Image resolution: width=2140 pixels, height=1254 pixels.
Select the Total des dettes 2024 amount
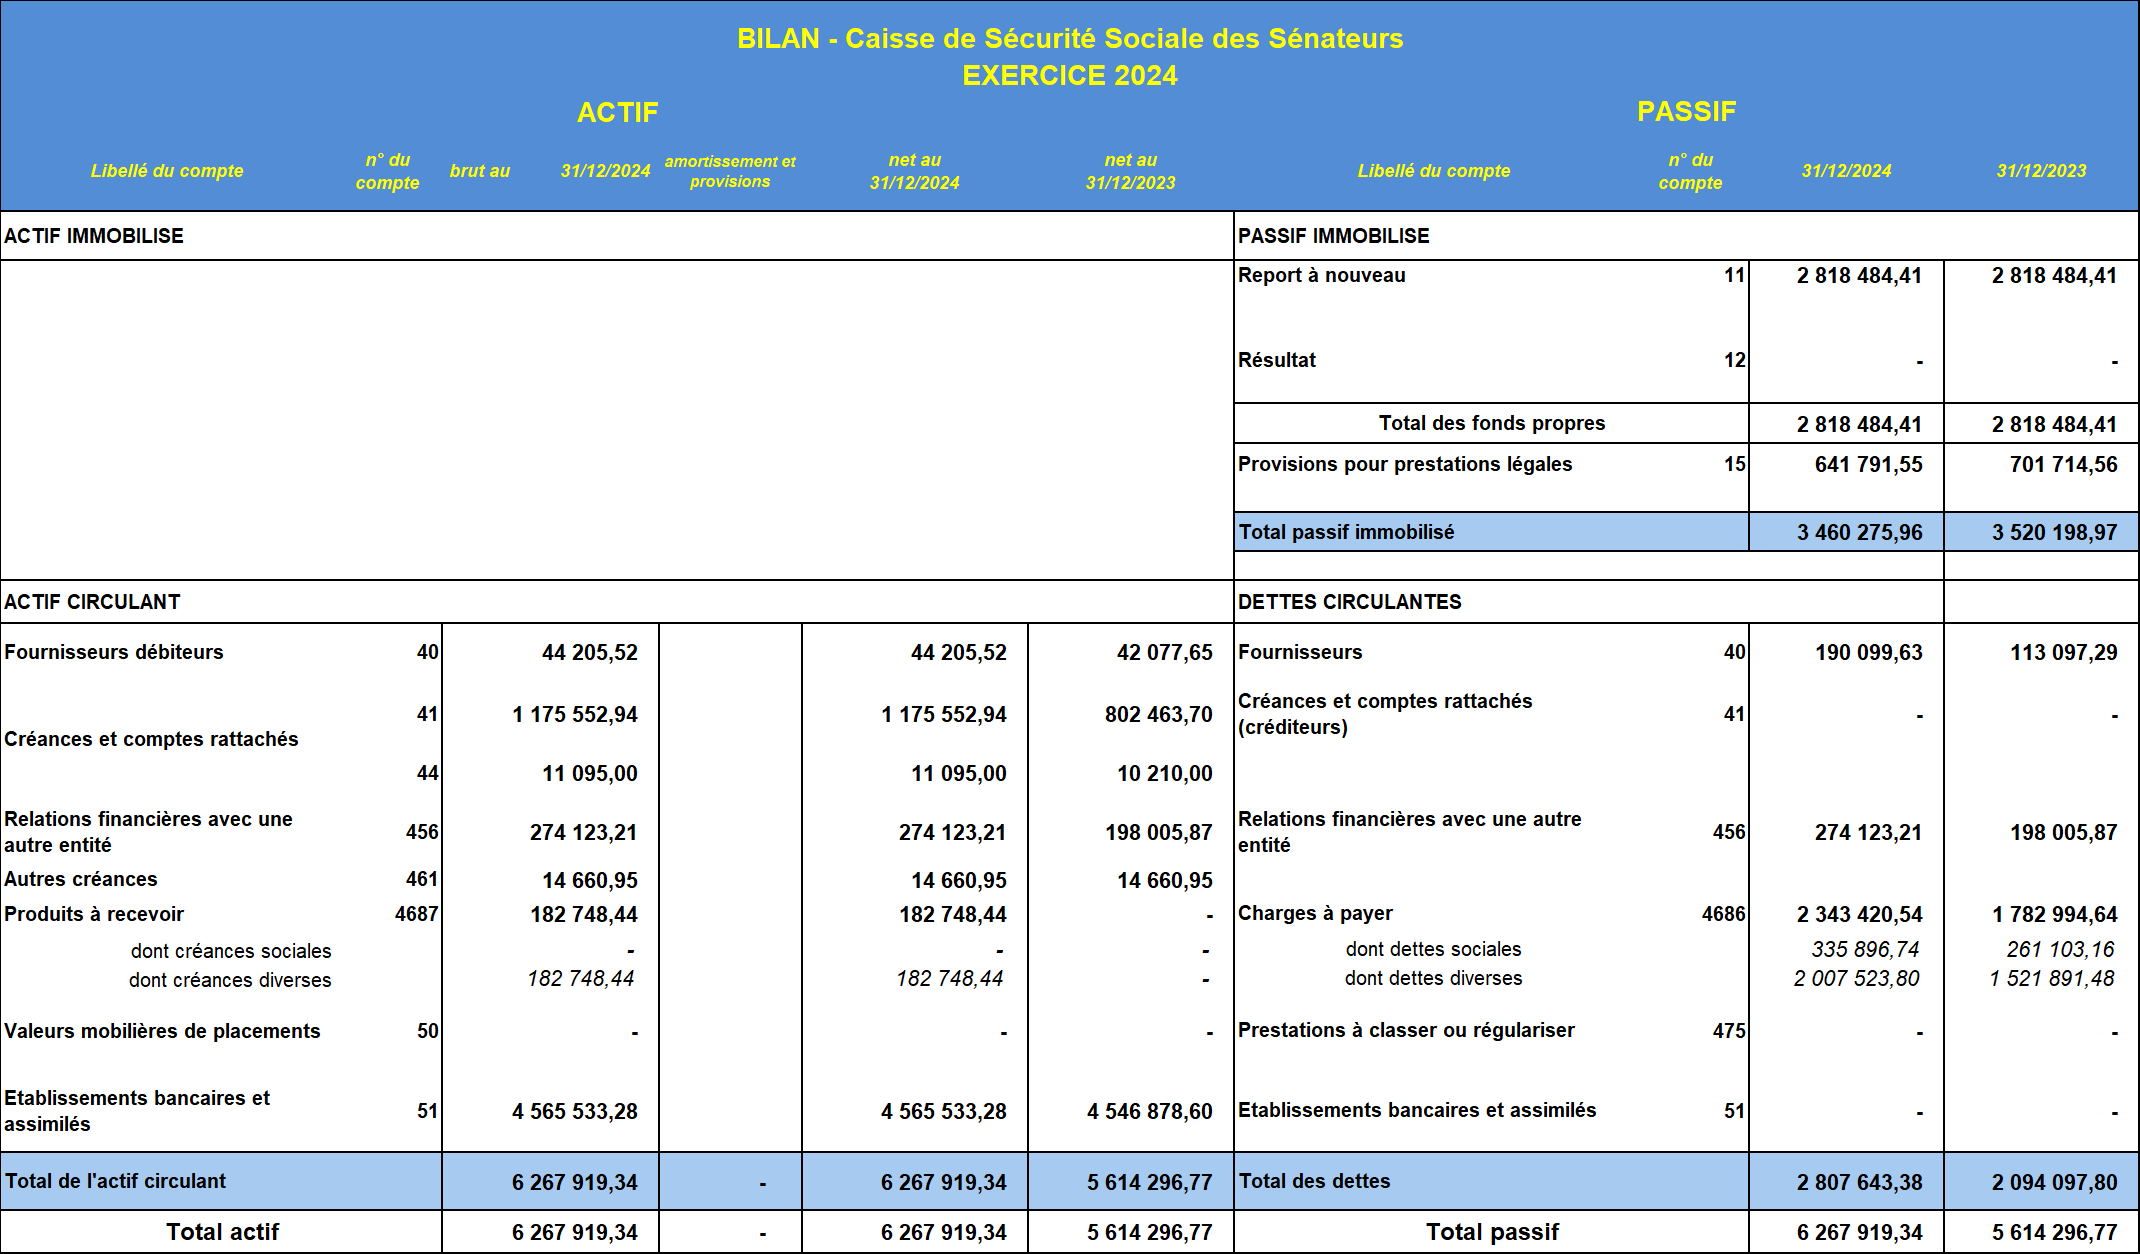point(1858,1183)
